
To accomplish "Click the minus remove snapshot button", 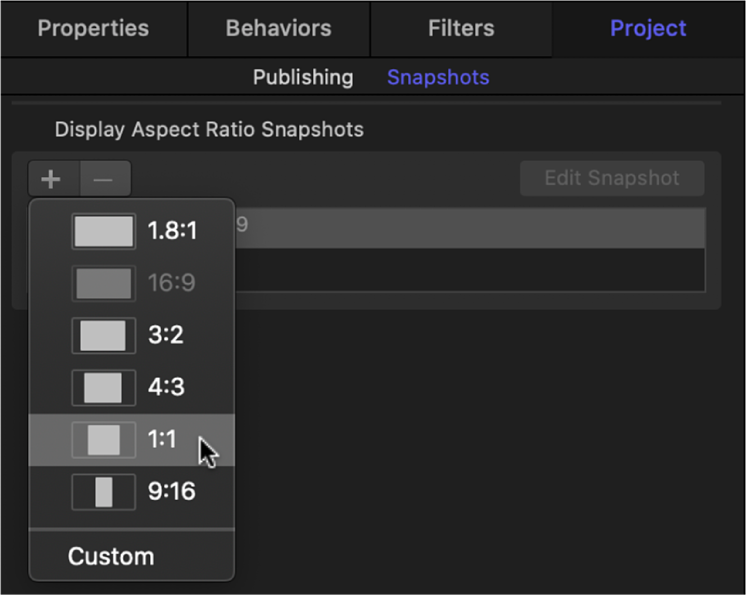I will (x=104, y=180).
